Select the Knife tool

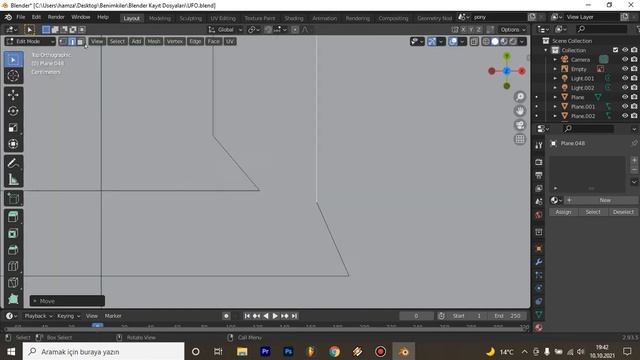pyautogui.click(x=13, y=282)
